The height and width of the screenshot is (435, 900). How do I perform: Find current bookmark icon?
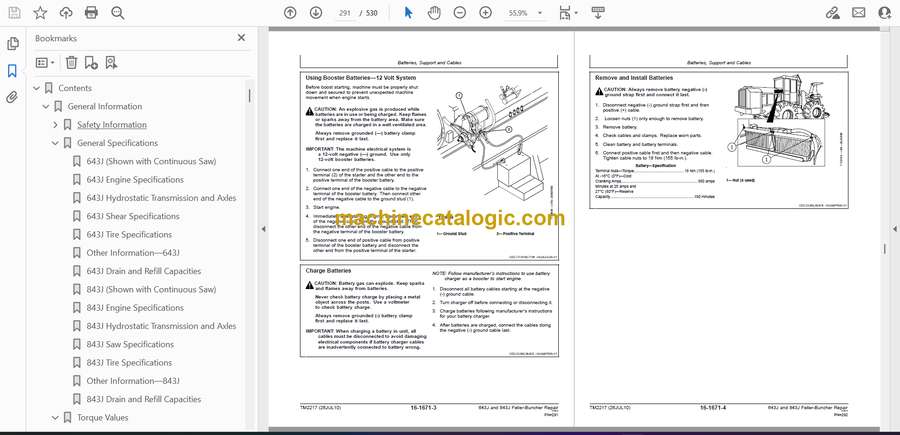click(x=111, y=63)
